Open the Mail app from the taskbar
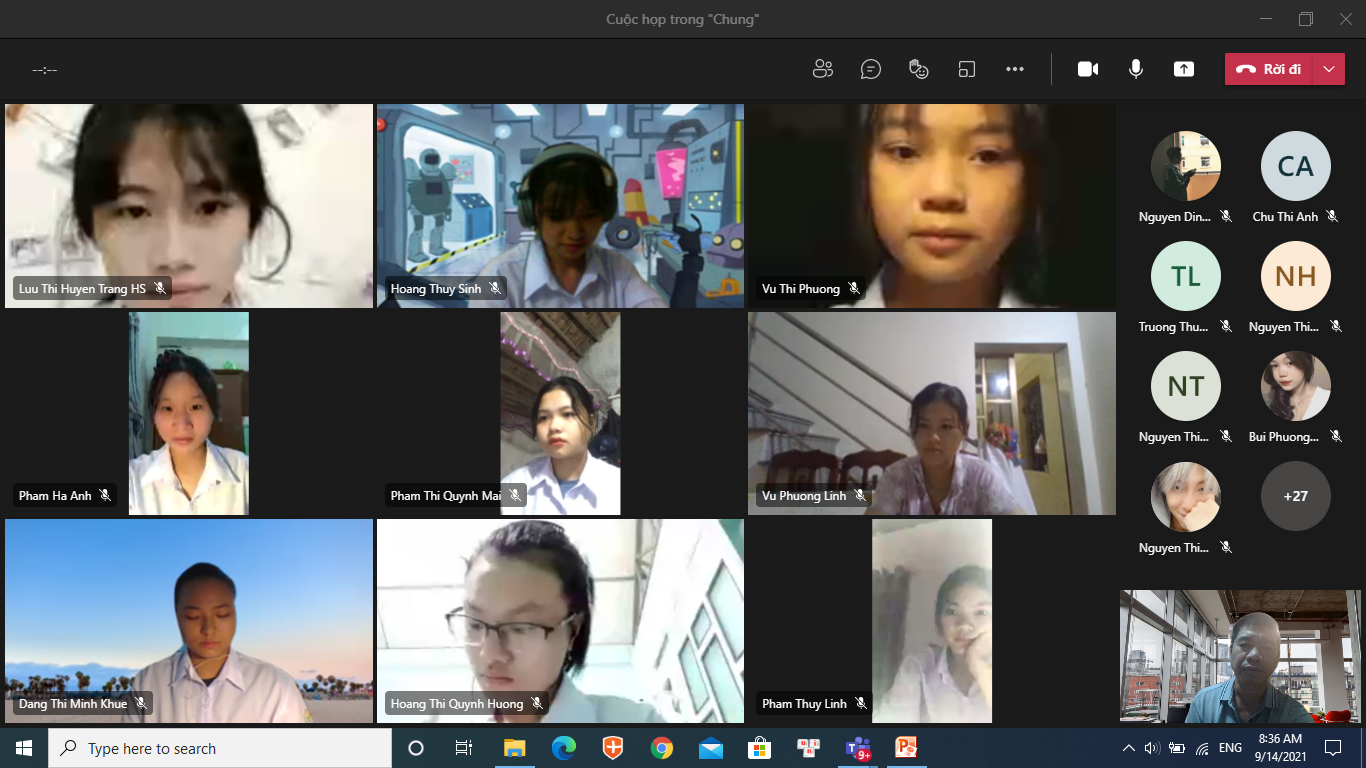The image size is (1366, 768). point(711,748)
